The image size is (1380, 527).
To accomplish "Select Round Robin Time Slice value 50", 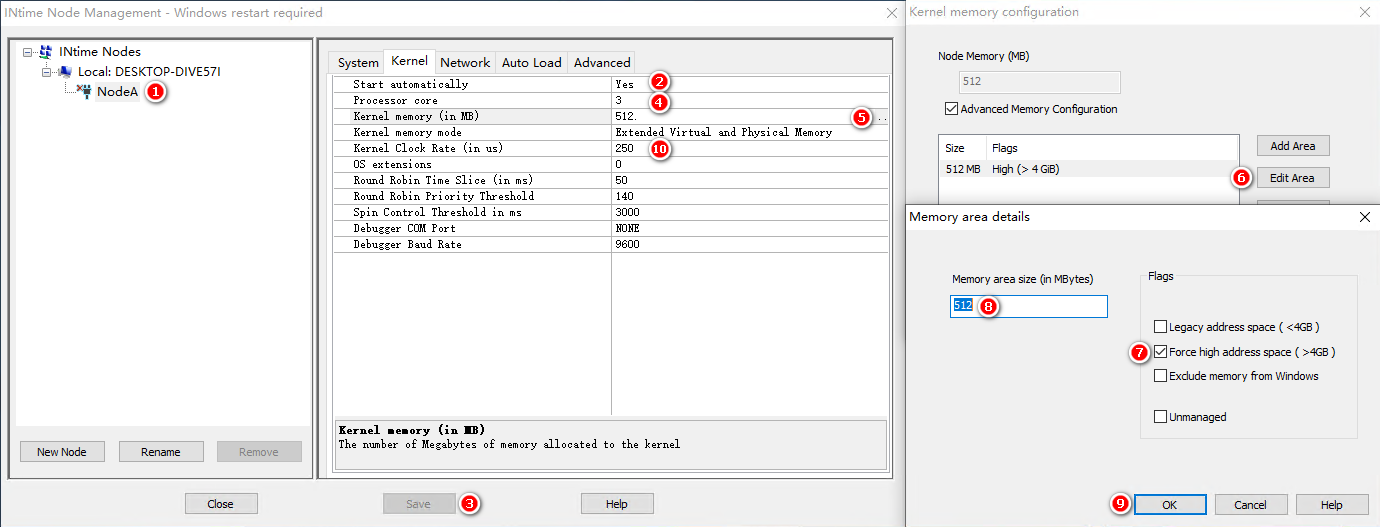I will click(622, 181).
